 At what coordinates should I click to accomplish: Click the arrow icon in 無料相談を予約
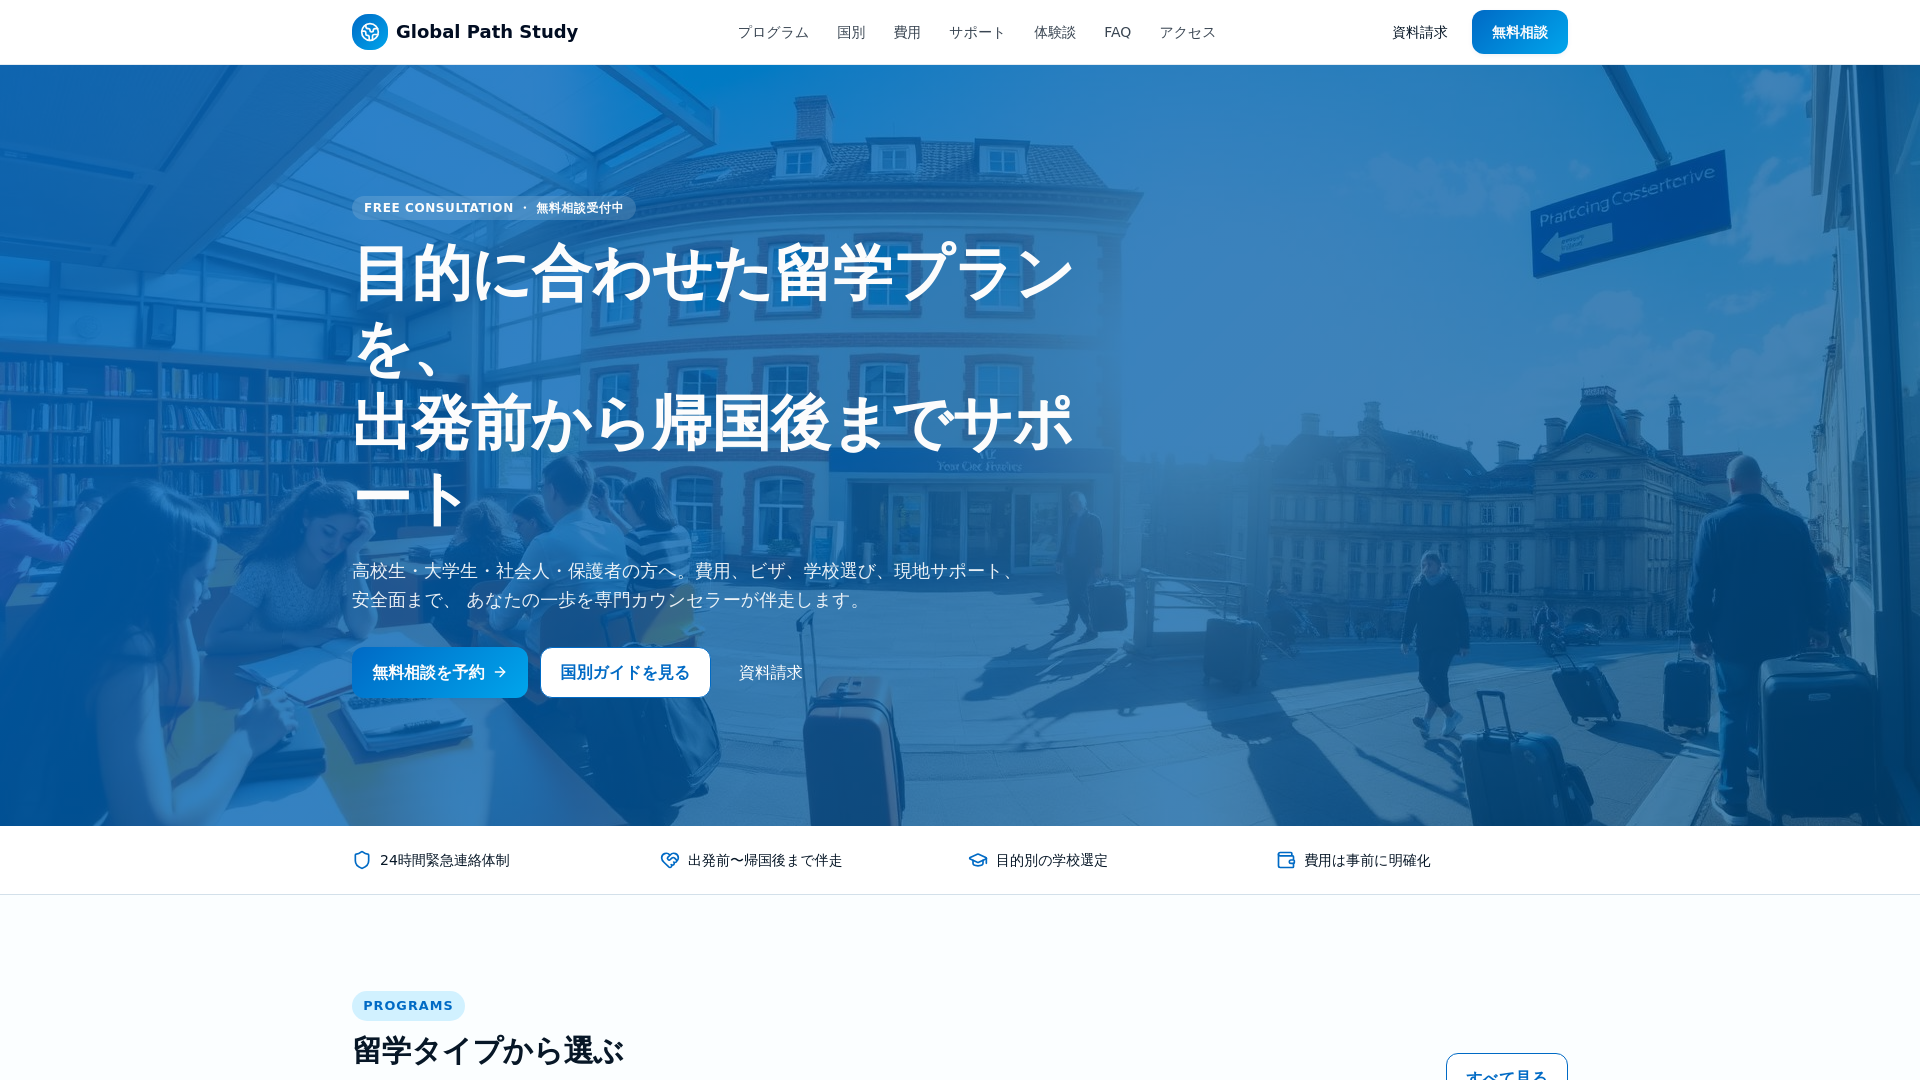(x=500, y=672)
